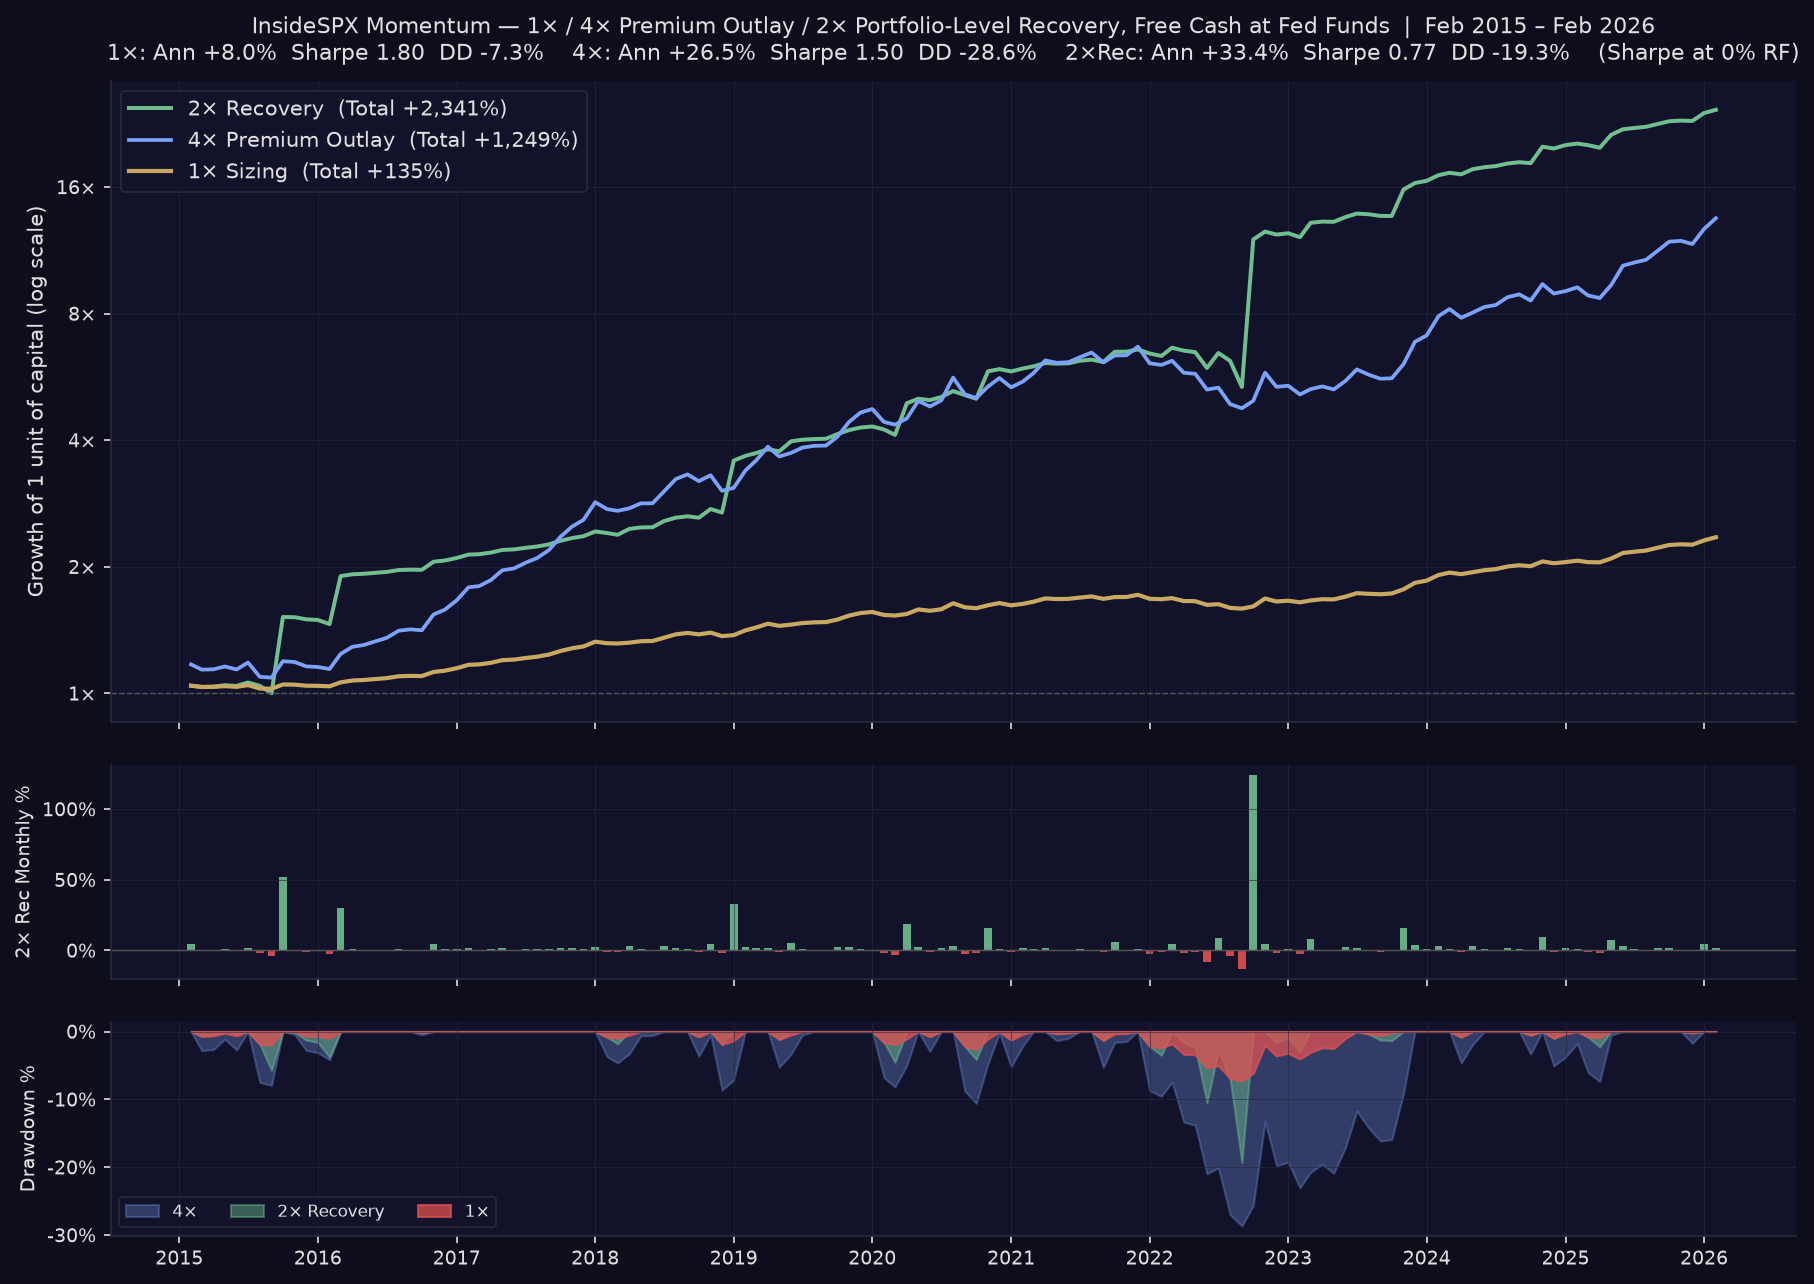The height and width of the screenshot is (1284, 1814).
Task: Click the tallest green monthly bar in late 2022
Action: tap(1253, 863)
